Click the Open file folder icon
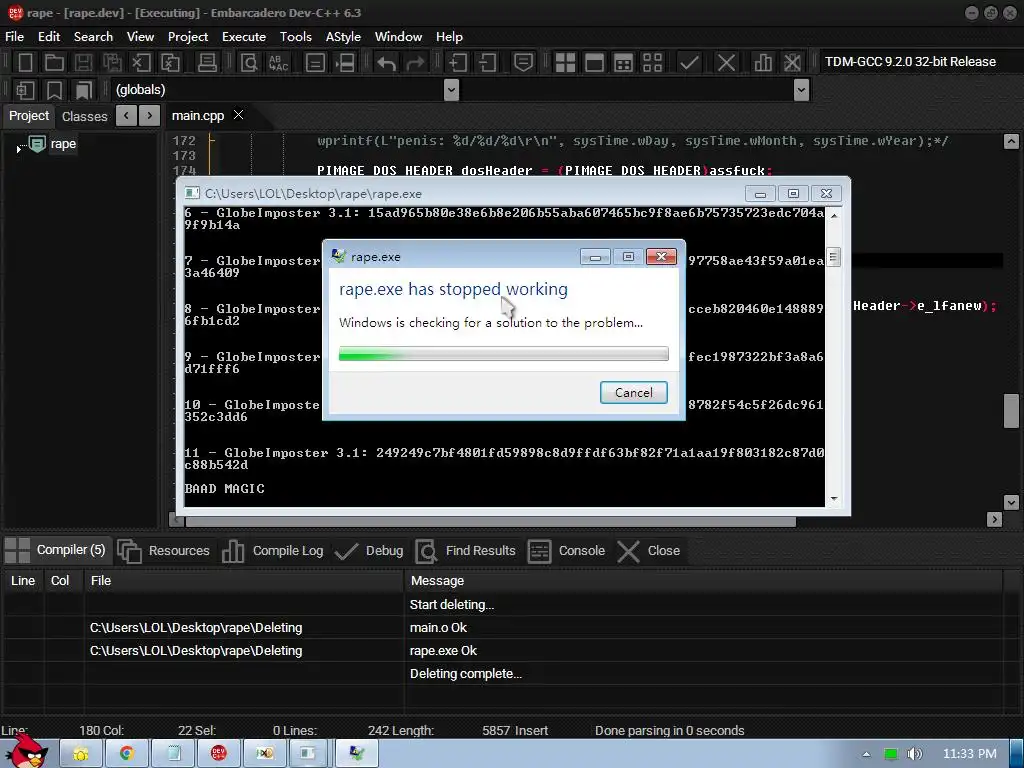This screenshot has width=1024, height=768. pos(54,63)
